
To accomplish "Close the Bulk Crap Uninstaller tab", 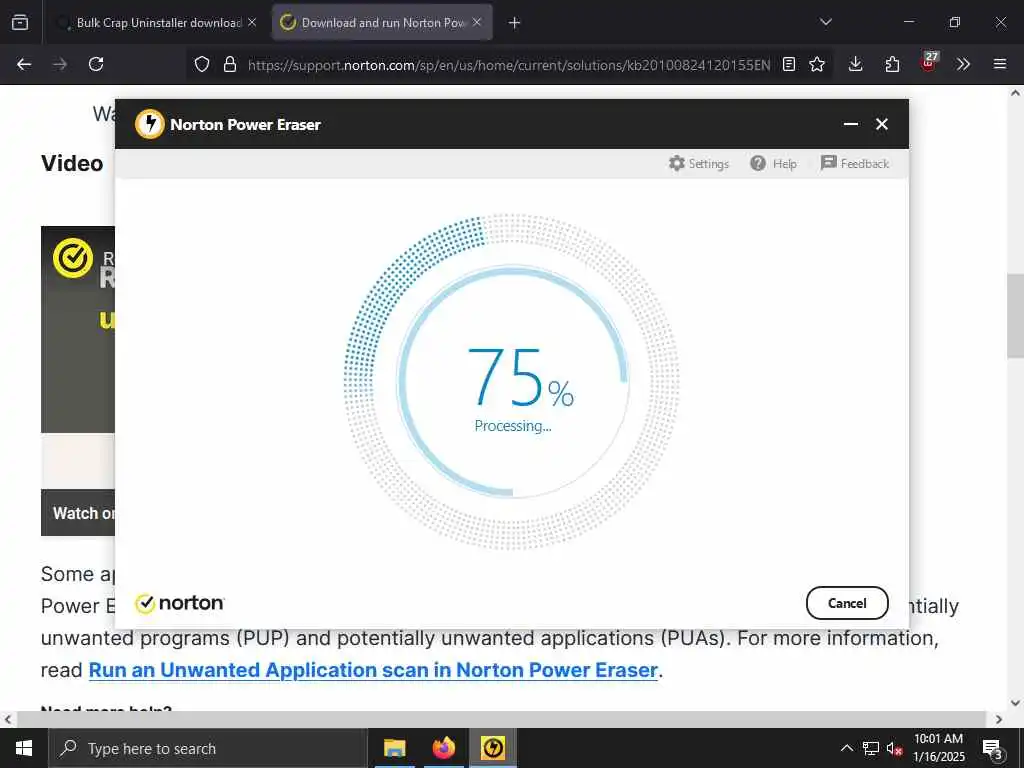I will coord(252,22).
